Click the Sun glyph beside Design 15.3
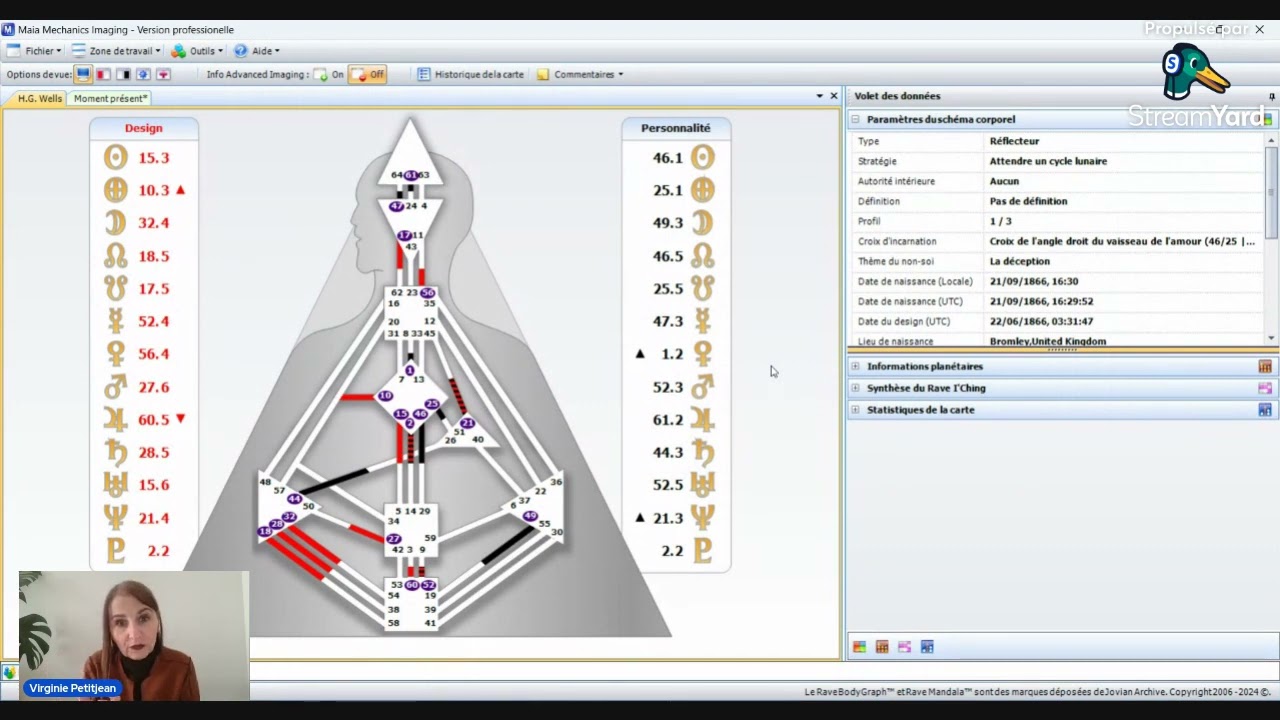The height and width of the screenshot is (720, 1280). (116, 157)
